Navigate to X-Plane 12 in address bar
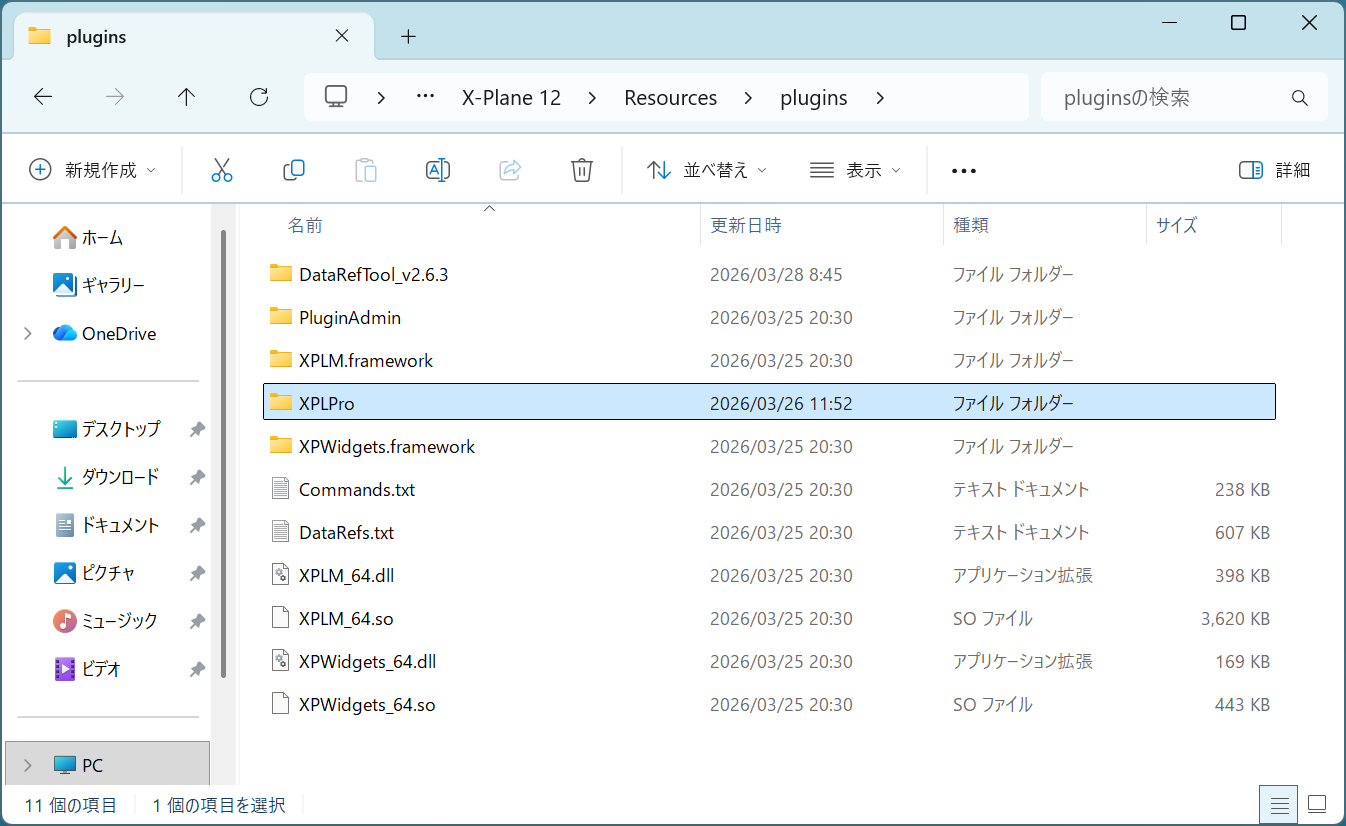1346x826 pixels. (x=511, y=98)
